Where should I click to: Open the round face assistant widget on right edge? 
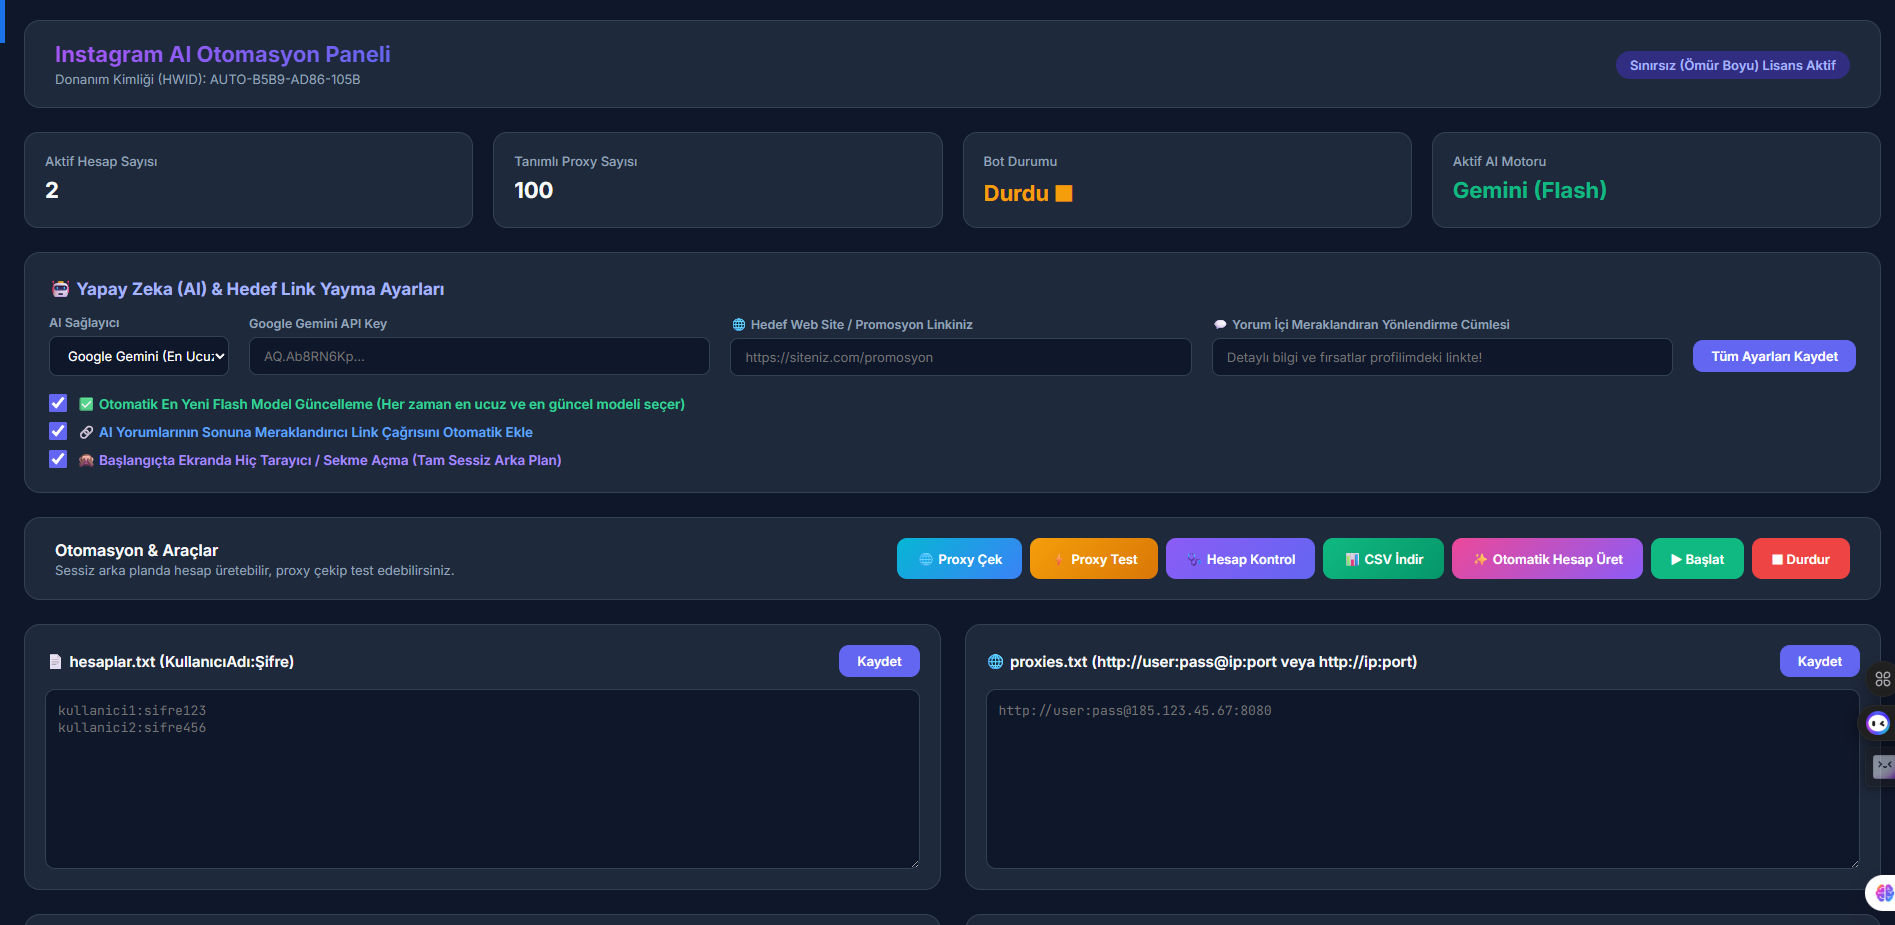(x=1878, y=723)
